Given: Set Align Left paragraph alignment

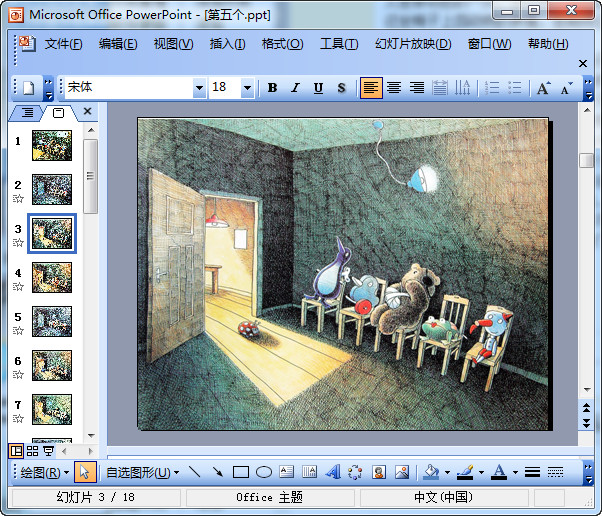Looking at the screenshot, I should coord(371,88).
